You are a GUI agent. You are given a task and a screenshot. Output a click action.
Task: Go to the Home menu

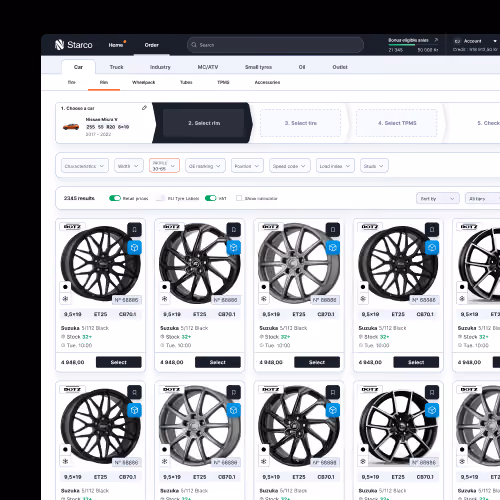(116, 45)
